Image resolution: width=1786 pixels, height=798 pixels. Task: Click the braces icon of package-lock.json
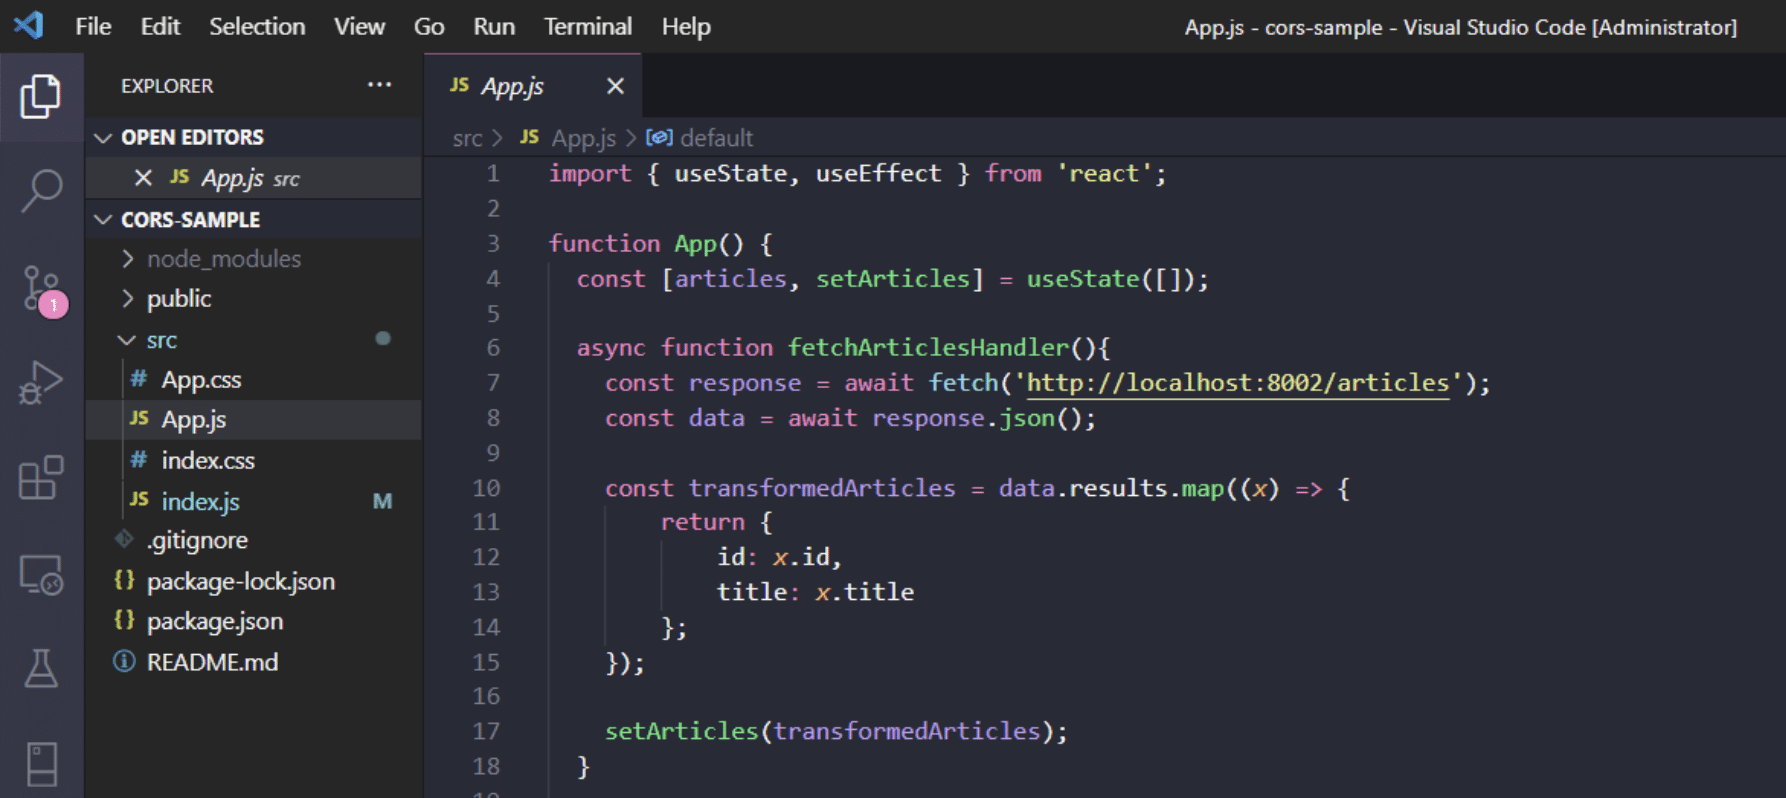[124, 580]
